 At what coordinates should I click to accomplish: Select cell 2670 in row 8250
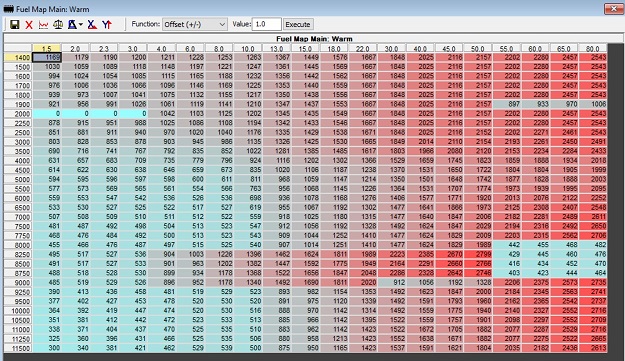coord(448,254)
